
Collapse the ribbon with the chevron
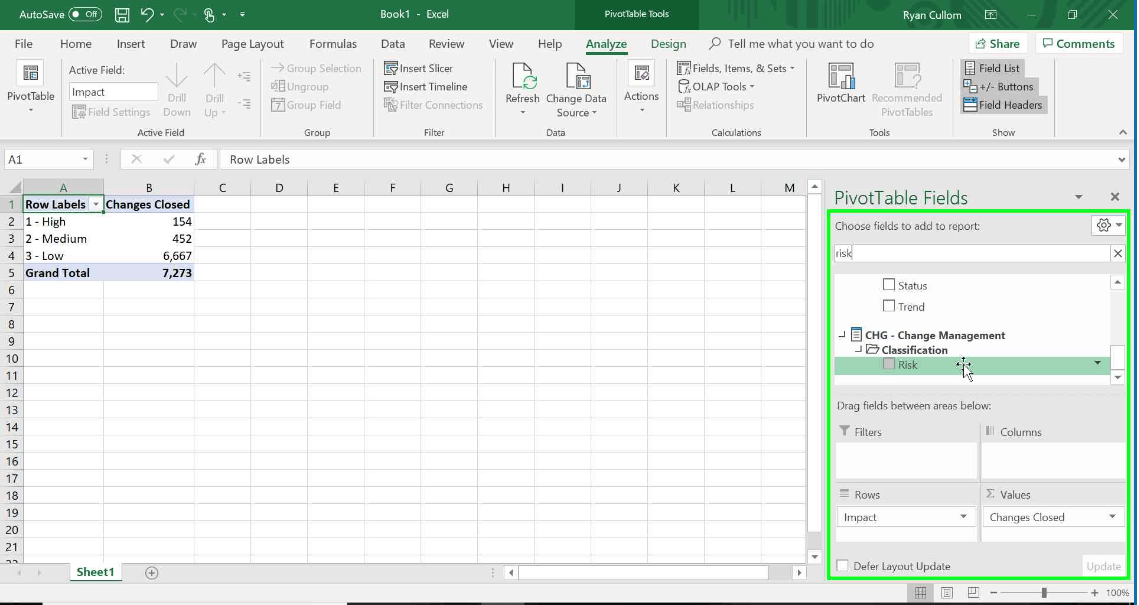tap(1123, 132)
